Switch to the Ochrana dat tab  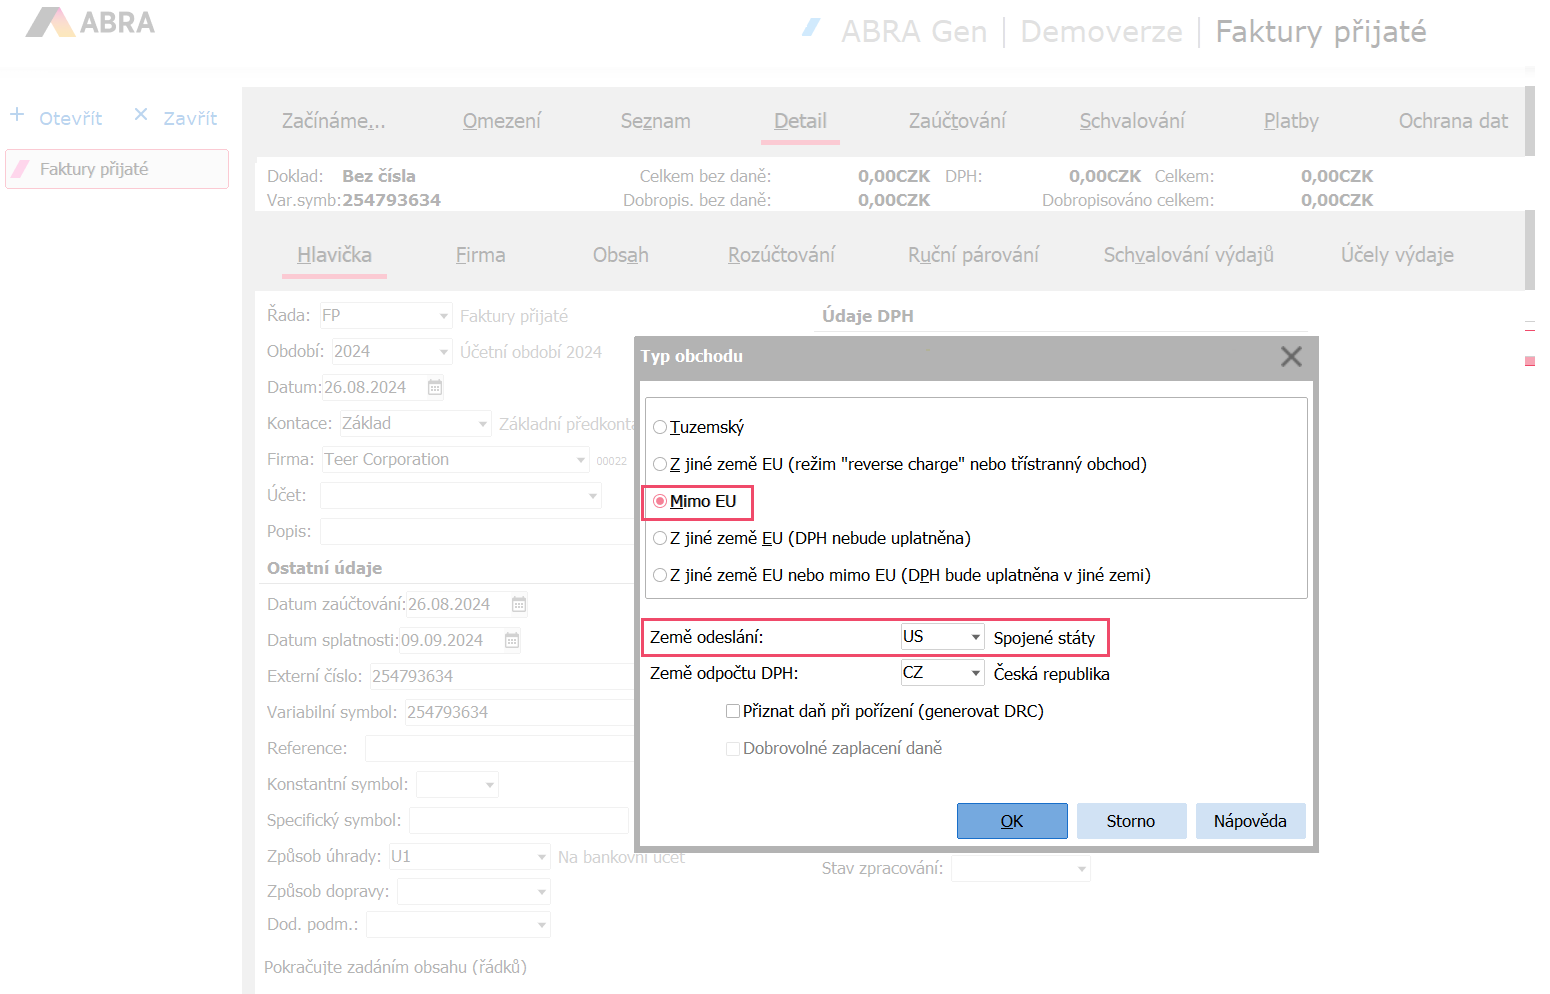[x=1453, y=121]
